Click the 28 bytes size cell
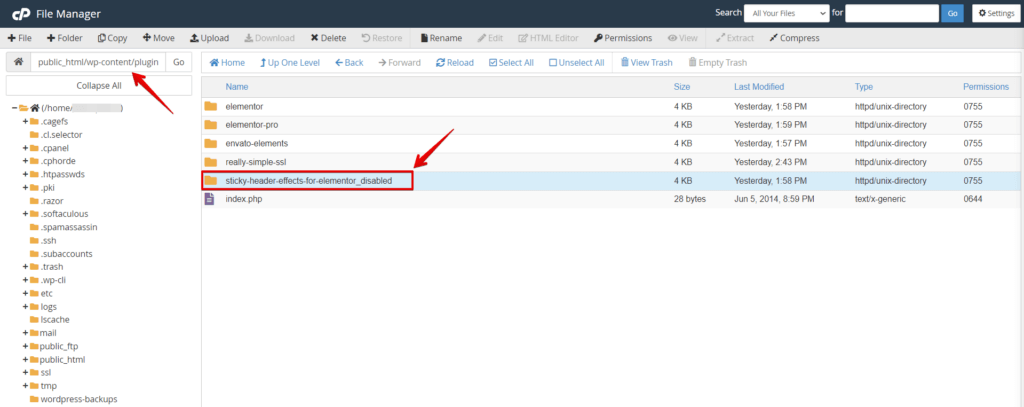Image resolution: width=1024 pixels, height=407 pixels. click(690, 199)
